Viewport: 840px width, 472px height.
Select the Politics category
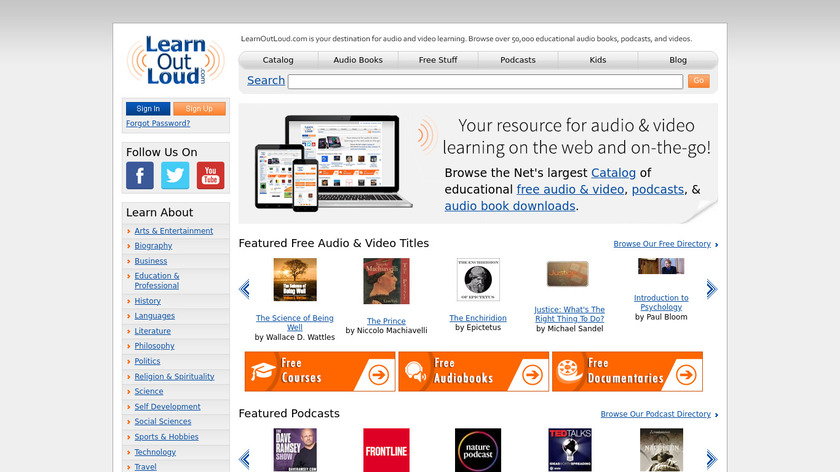click(x=147, y=361)
